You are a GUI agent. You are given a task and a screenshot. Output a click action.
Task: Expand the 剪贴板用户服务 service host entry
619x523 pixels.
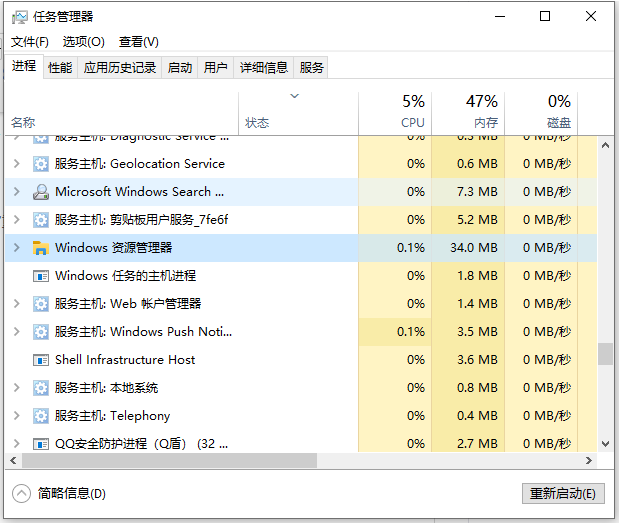(x=16, y=220)
